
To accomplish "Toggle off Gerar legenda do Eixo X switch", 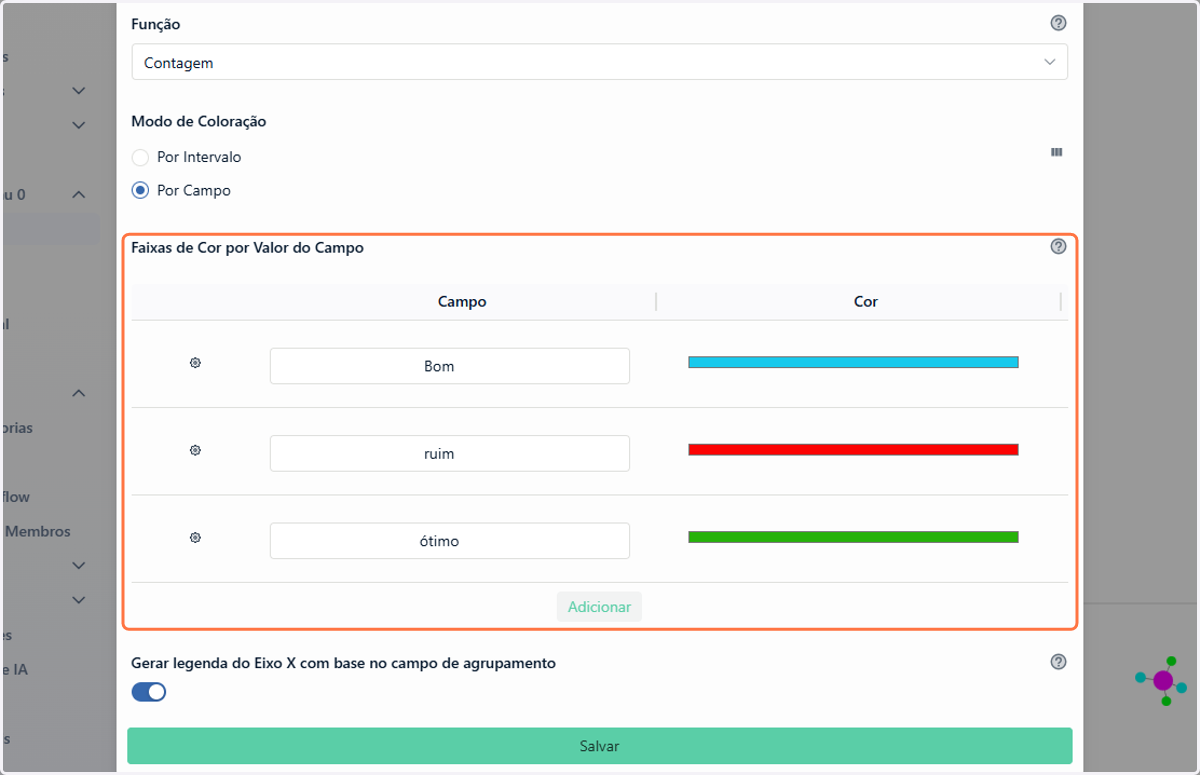I will point(149,692).
